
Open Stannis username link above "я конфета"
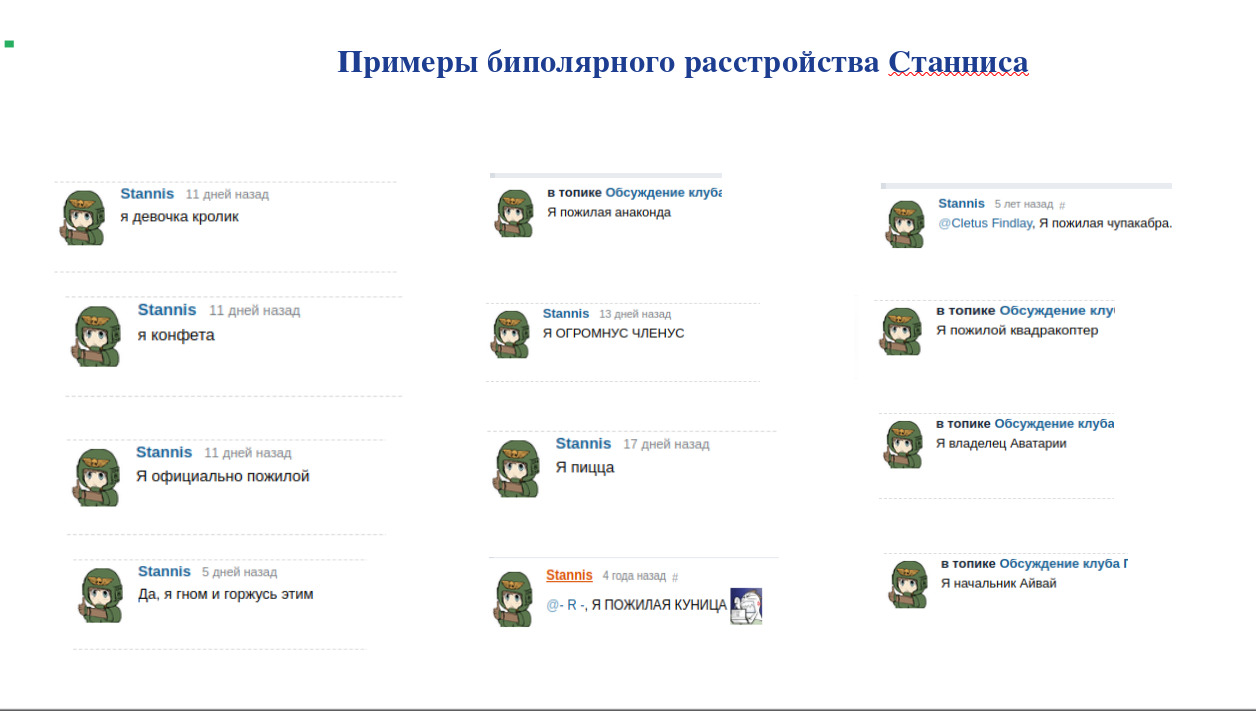pyautogui.click(x=167, y=310)
